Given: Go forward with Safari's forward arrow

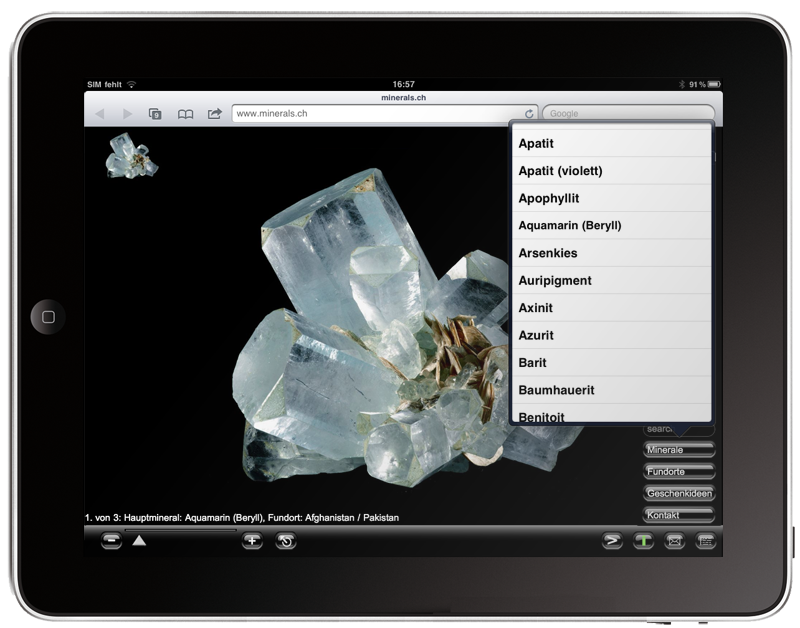Looking at the screenshot, I should [128, 114].
